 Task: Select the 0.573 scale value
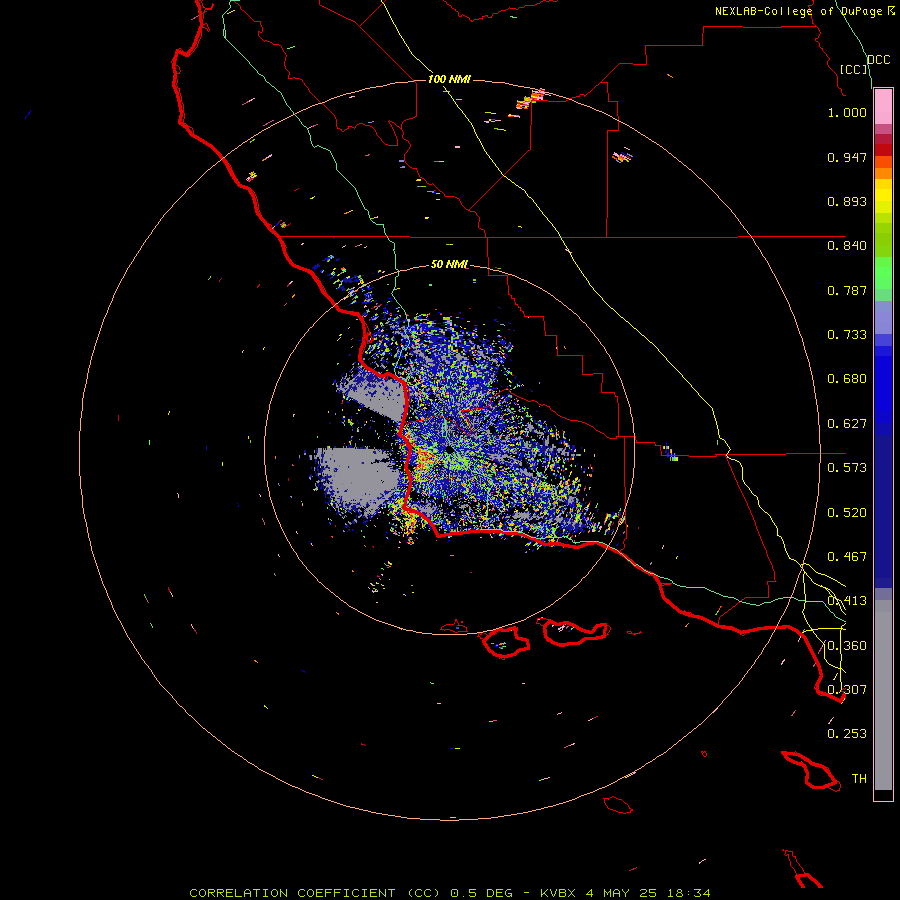(847, 468)
